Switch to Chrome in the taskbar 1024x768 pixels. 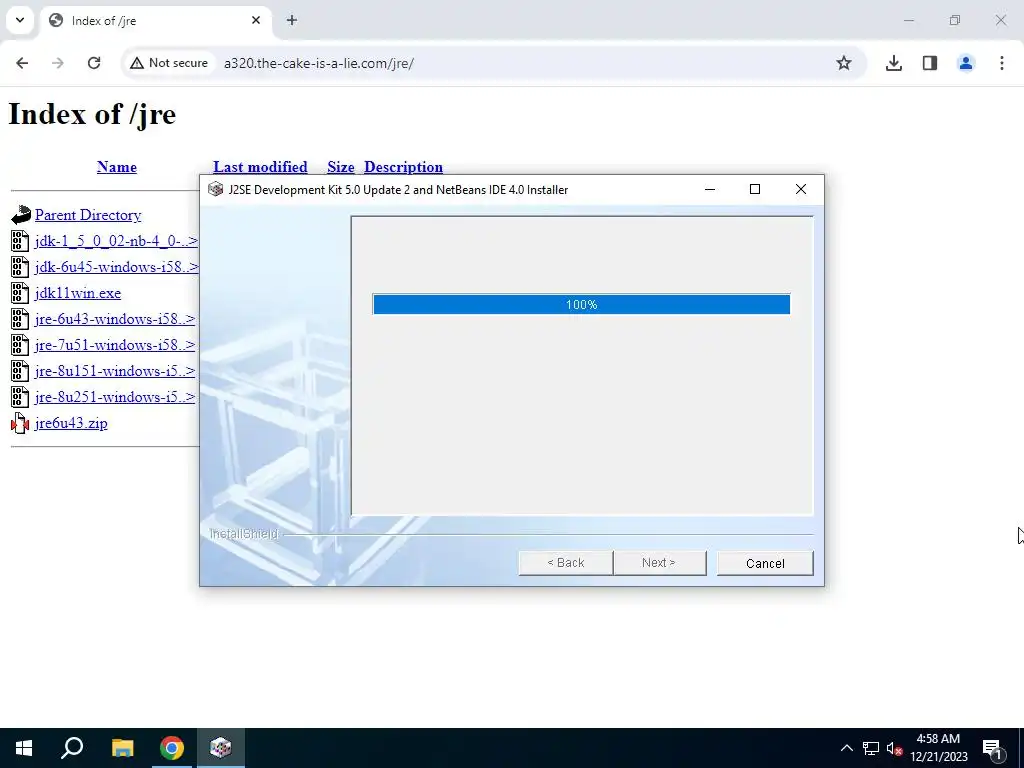(x=172, y=748)
